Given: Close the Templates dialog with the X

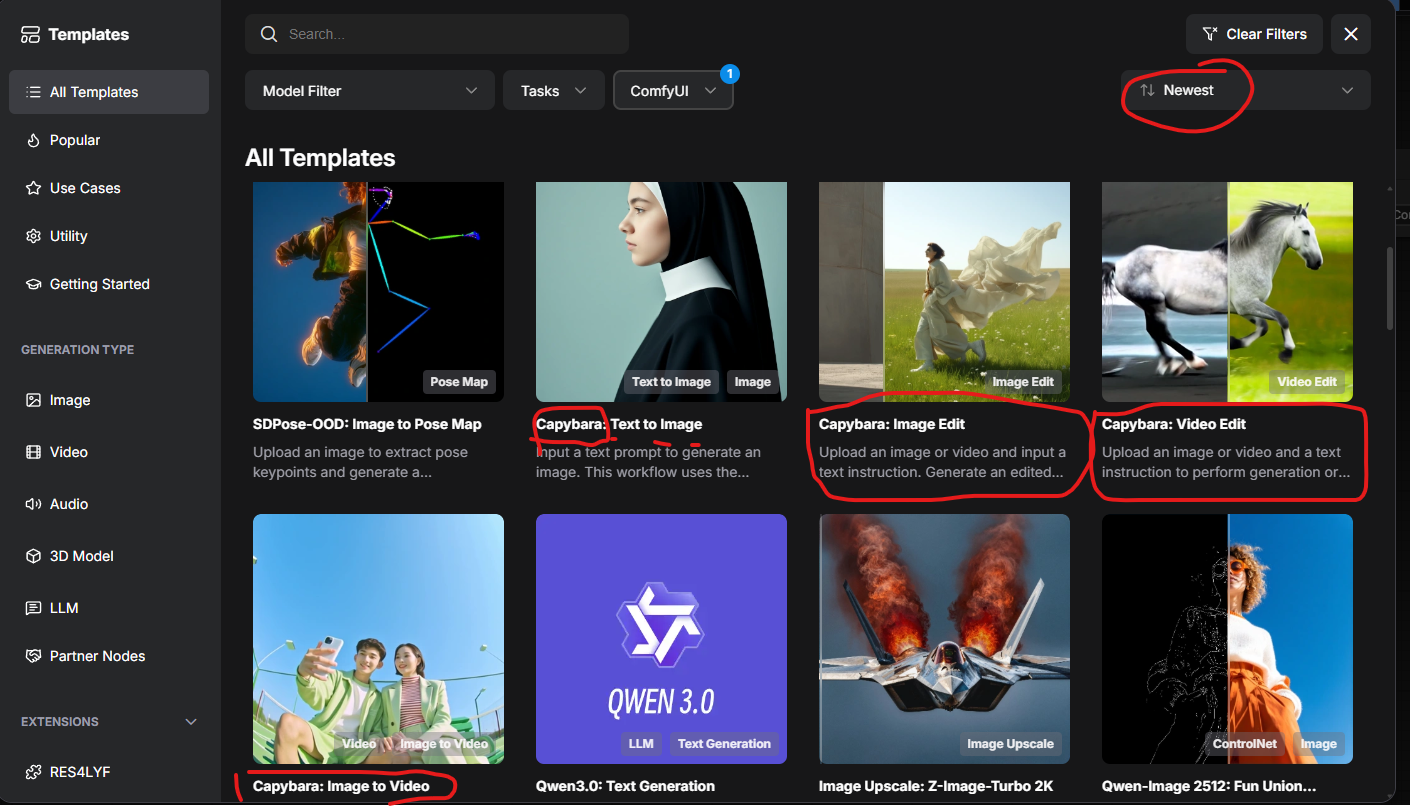Looking at the screenshot, I should (x=1351, y=34).
